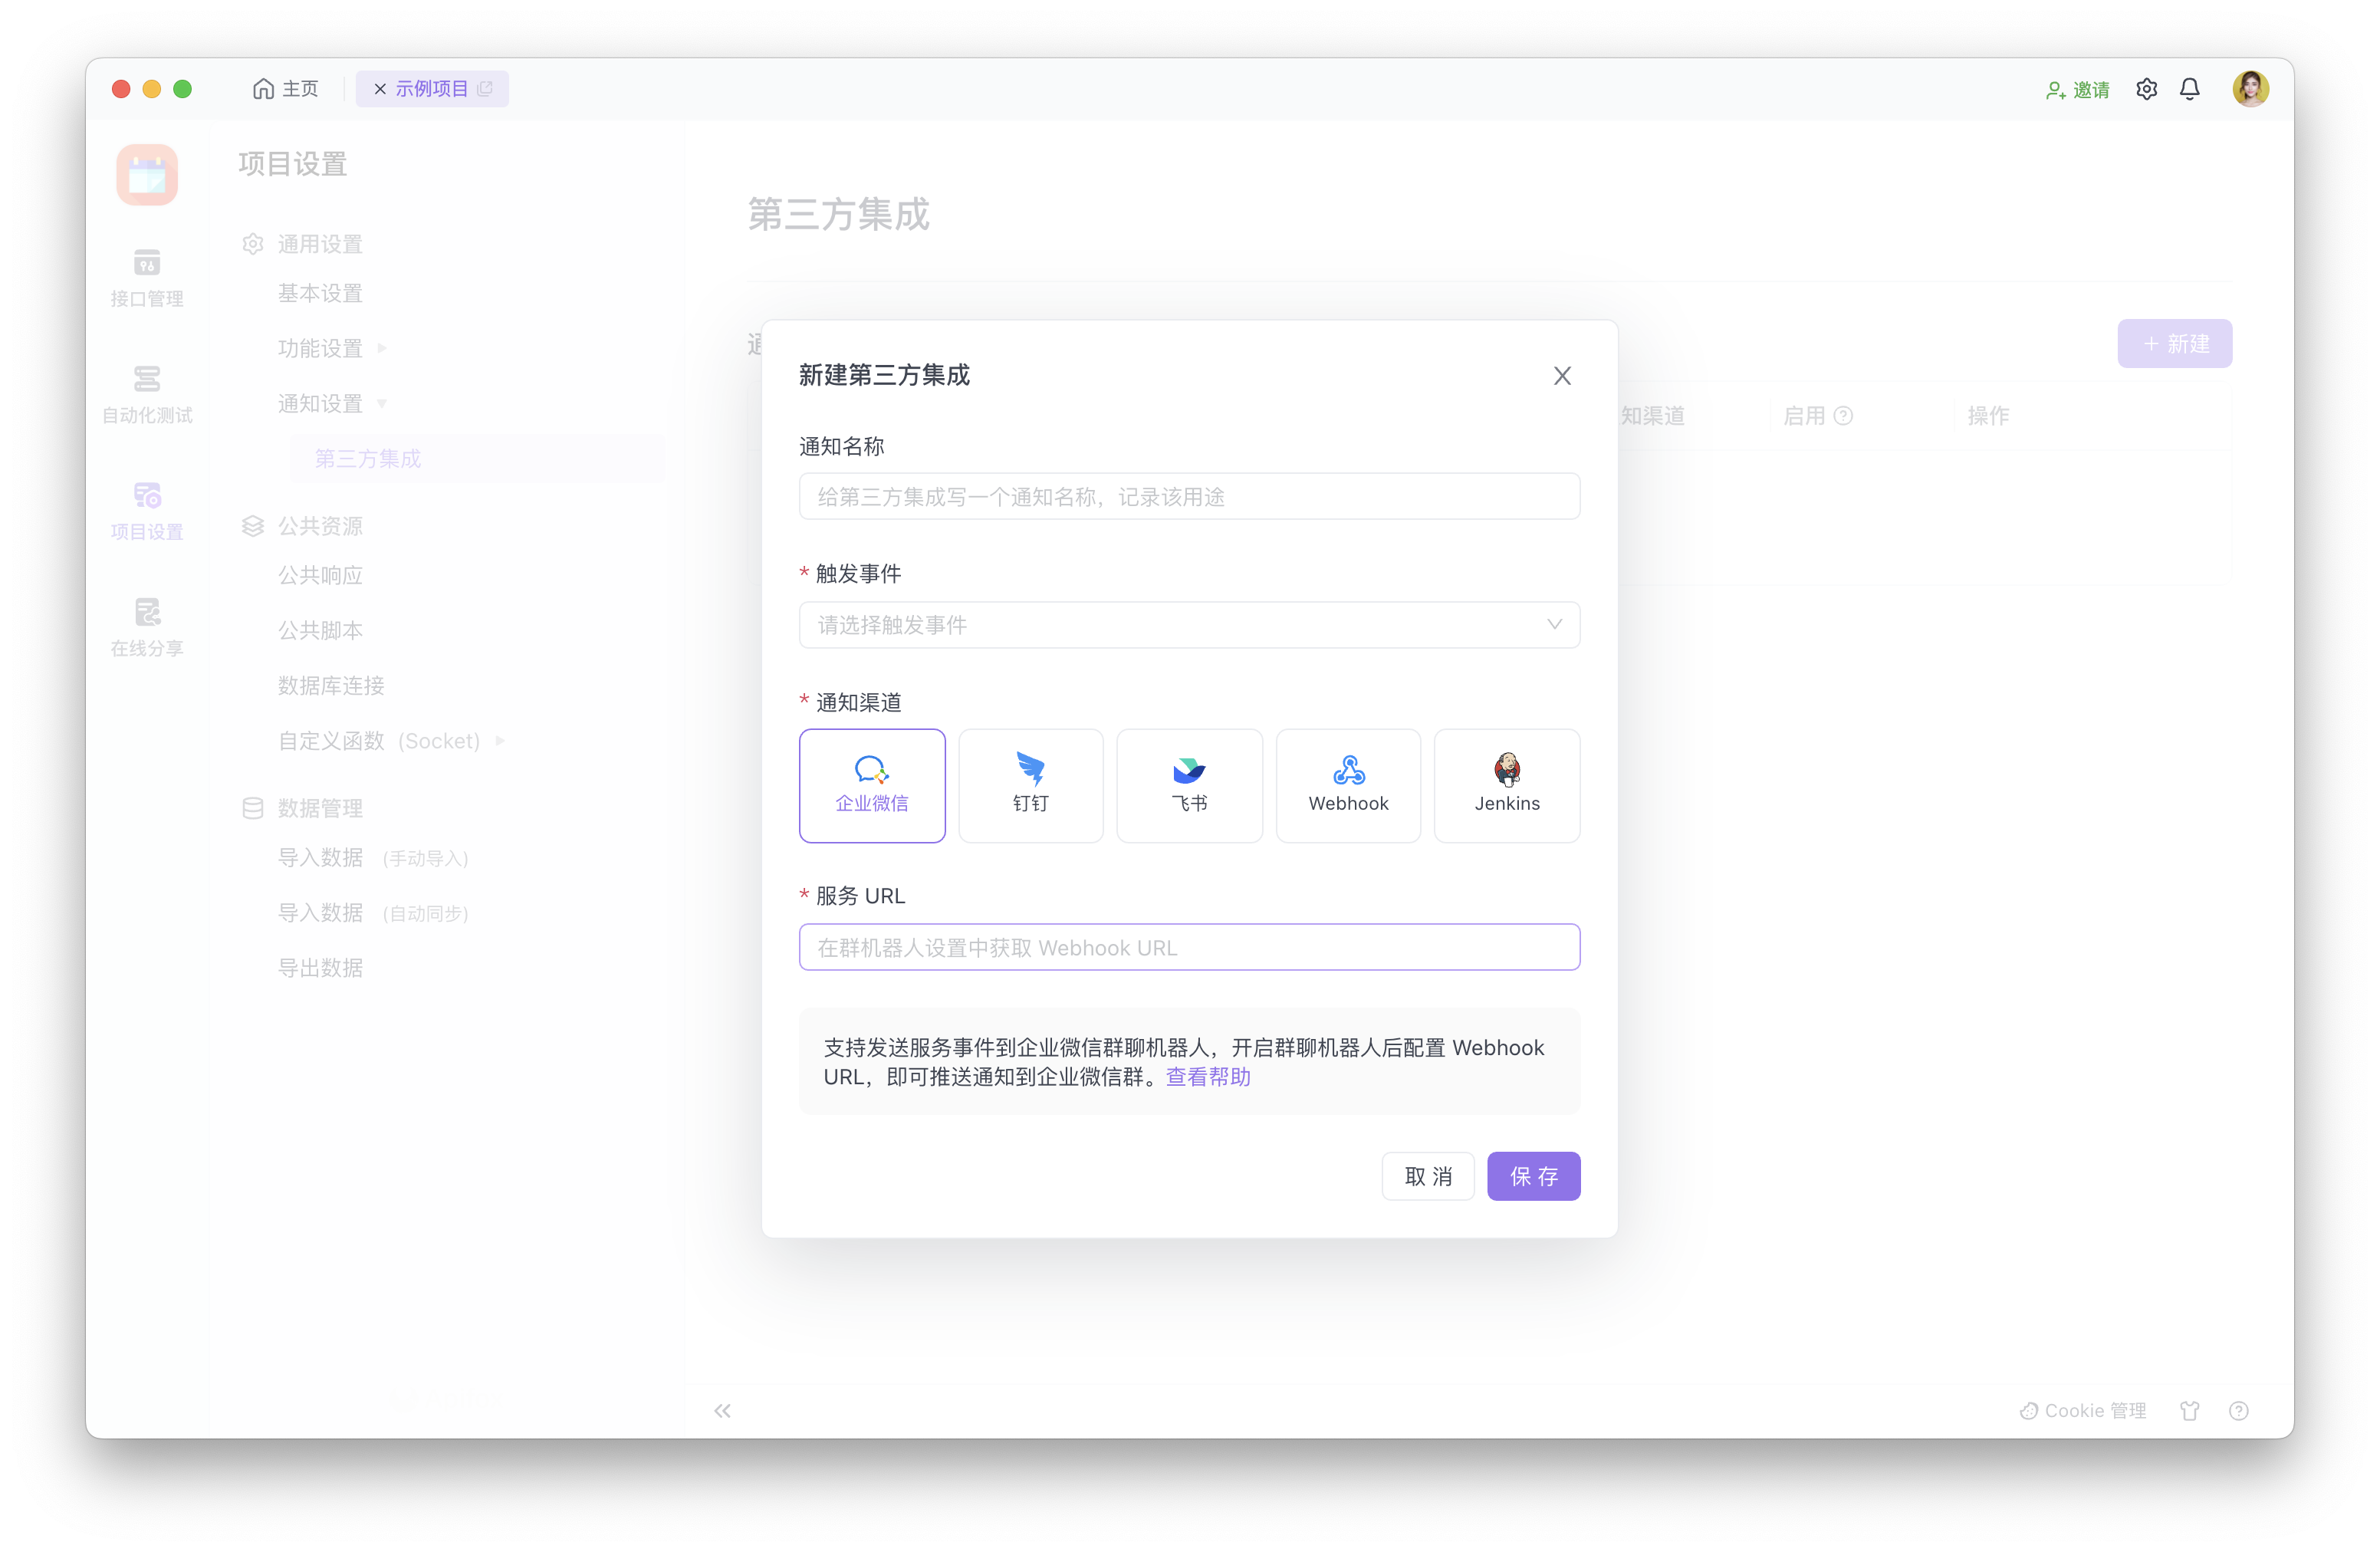Viewport: 2380px width, 1552px height.
Task: Open 接口管理 in the left sidebar
Action: coord(147,278)
